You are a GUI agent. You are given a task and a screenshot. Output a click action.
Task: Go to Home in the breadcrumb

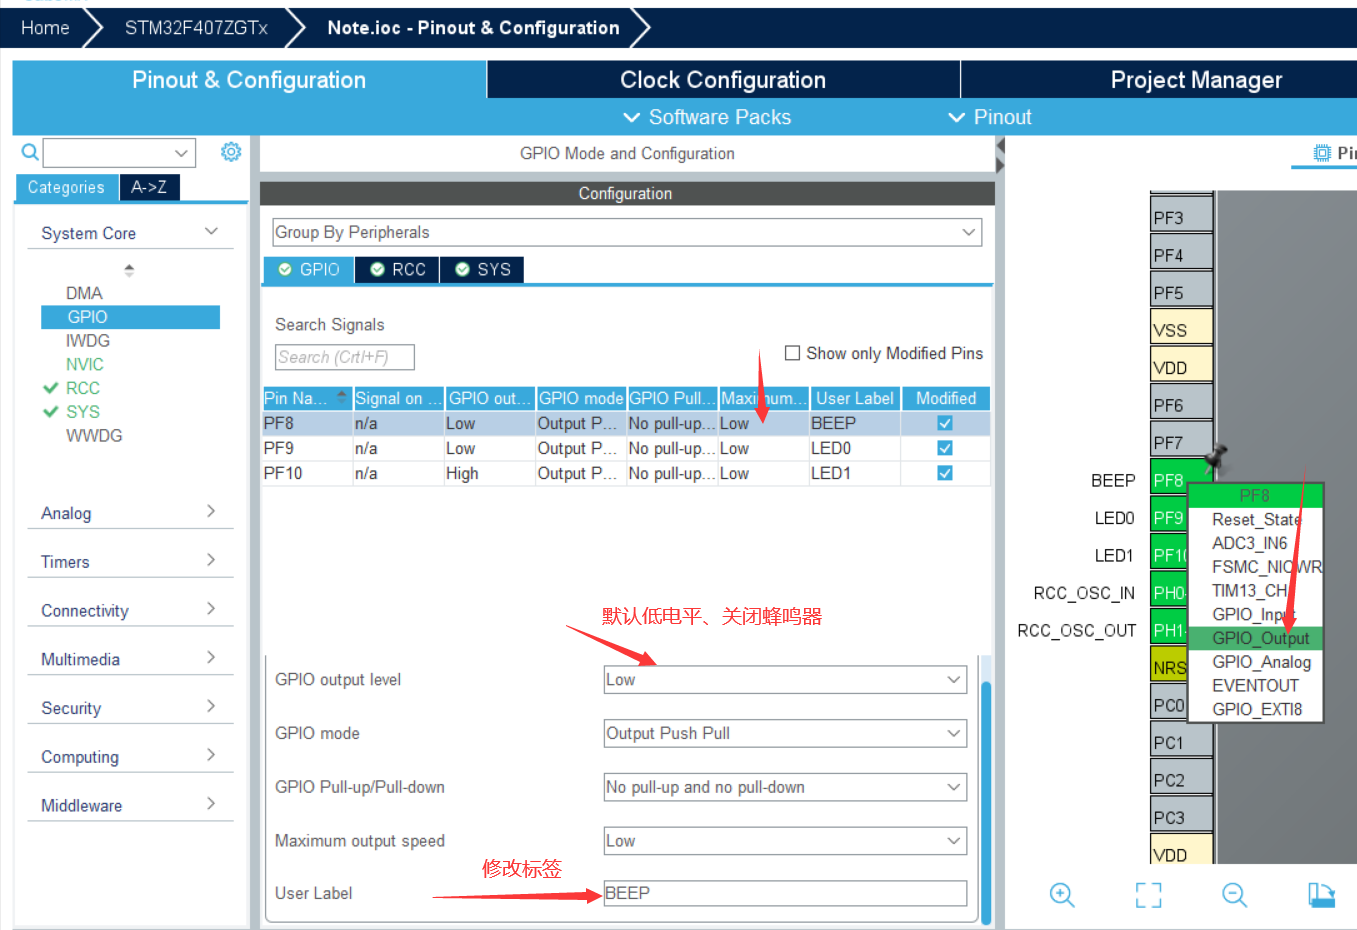pos(45,28)
